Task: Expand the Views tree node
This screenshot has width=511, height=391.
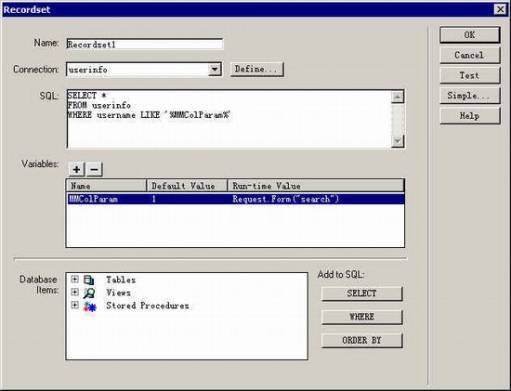Action: [75, 292]
